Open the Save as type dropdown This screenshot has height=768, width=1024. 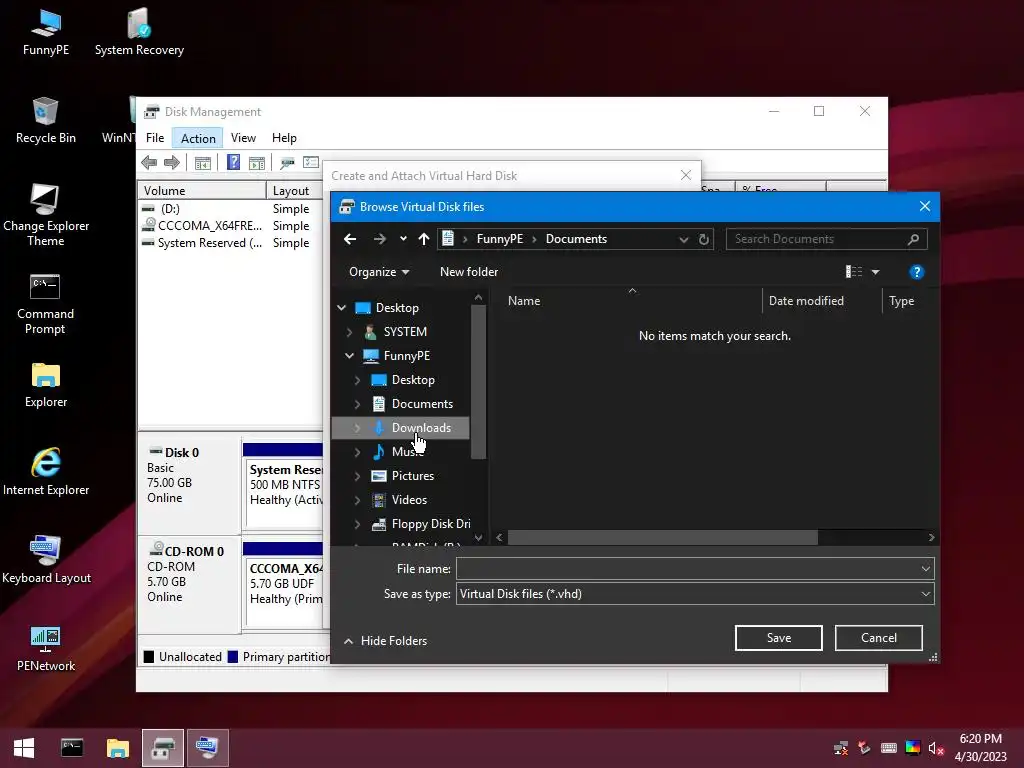[x=925, y=594]
